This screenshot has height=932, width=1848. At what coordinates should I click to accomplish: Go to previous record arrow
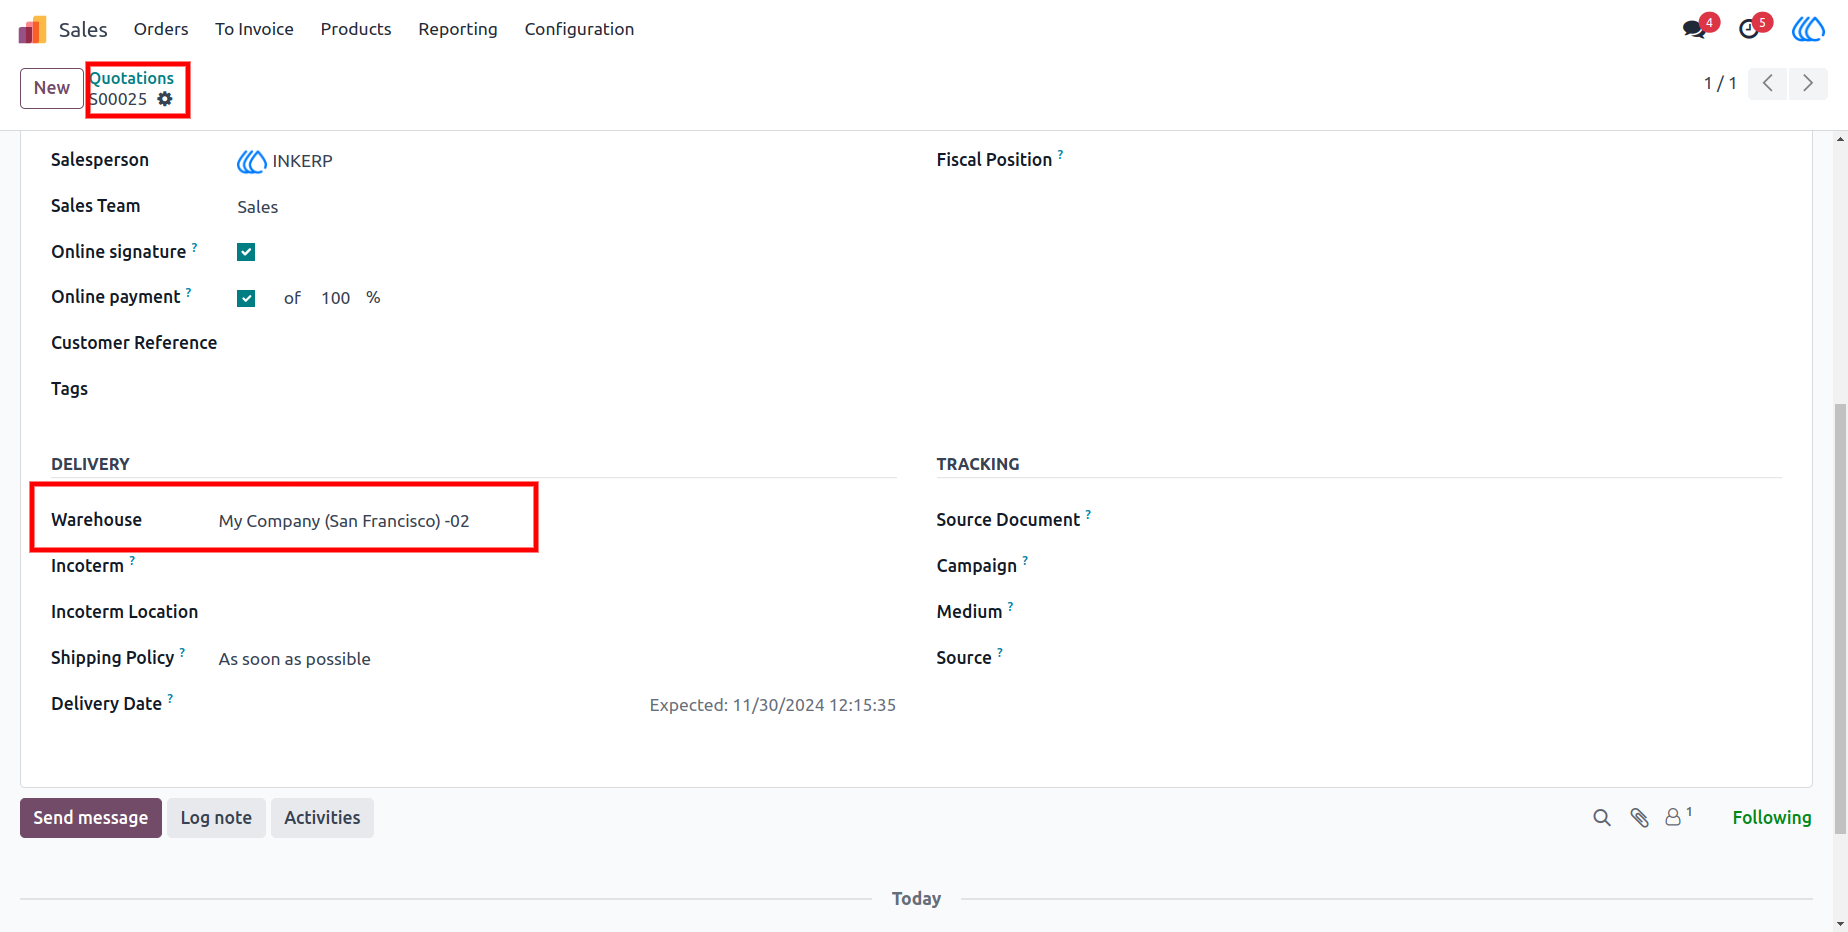click(1768, 83)
